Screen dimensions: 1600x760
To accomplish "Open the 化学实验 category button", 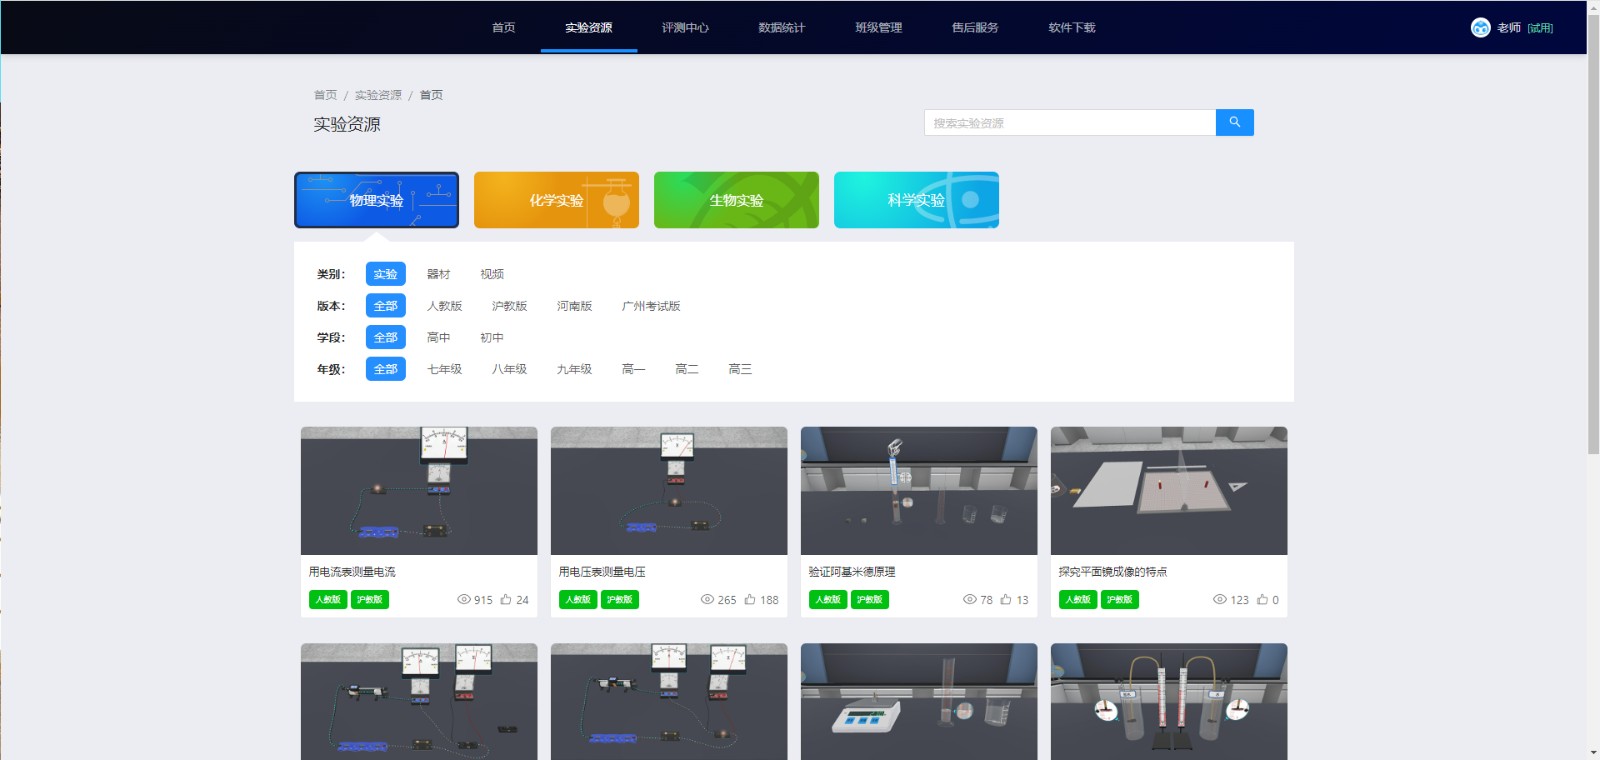I will click(x=556, y=200).
